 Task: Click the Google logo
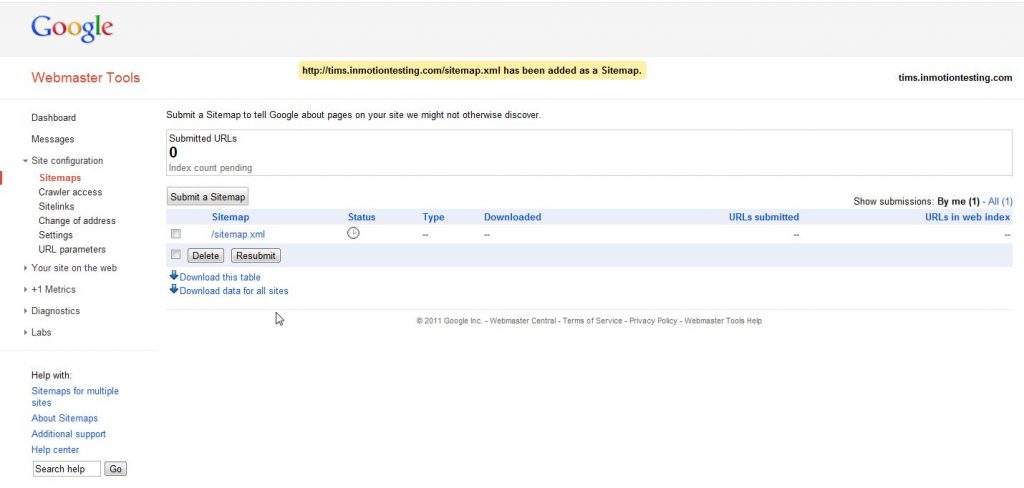pos(72,28)
